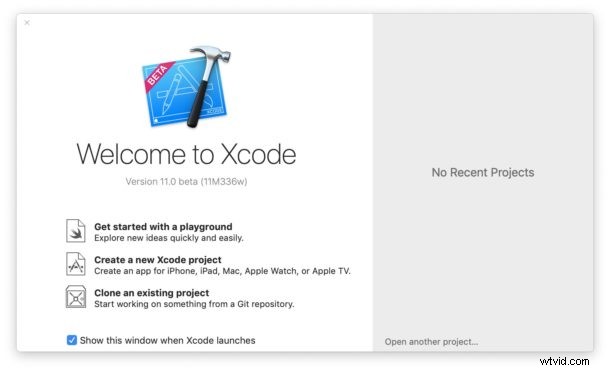Click 'Start working on something from a Git repository'

[x=194, y=304]
